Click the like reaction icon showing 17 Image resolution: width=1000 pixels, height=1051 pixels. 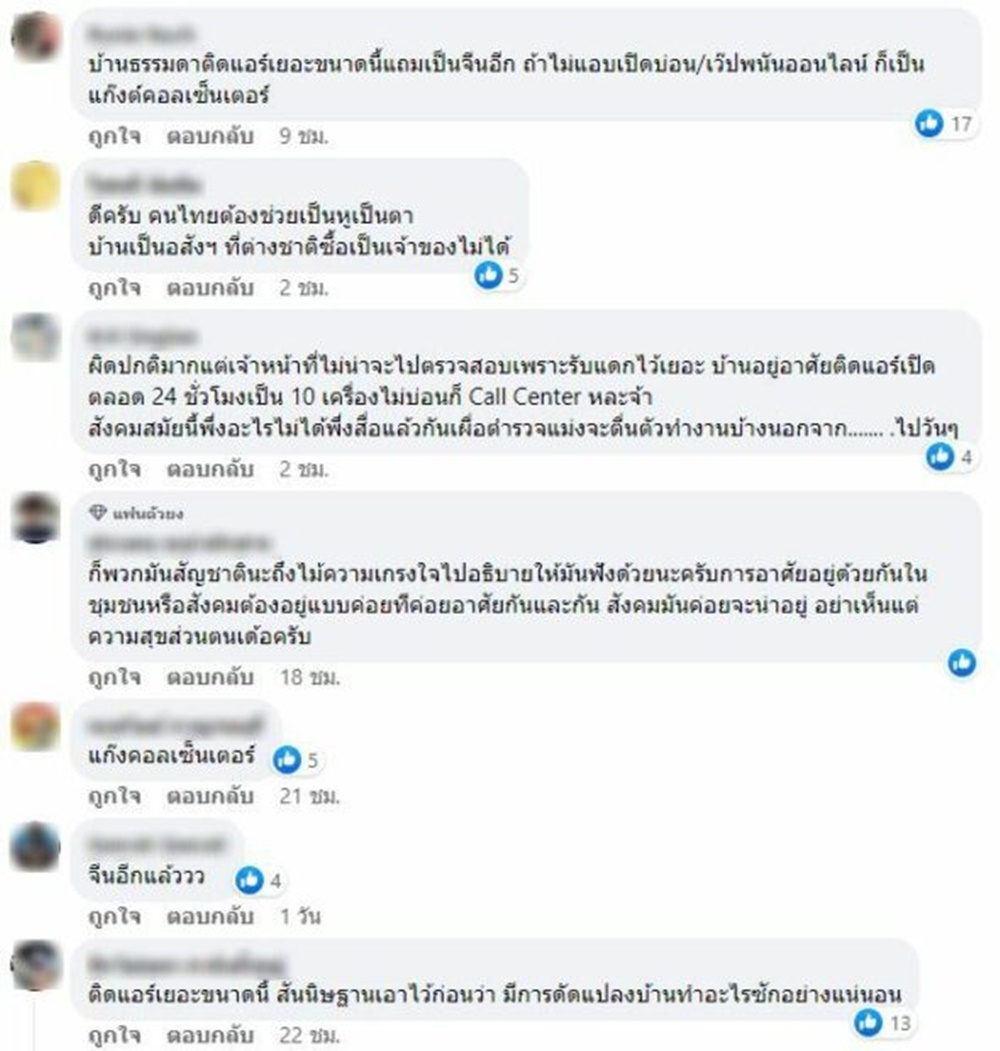pyautogui.click(x=929, y=123)
